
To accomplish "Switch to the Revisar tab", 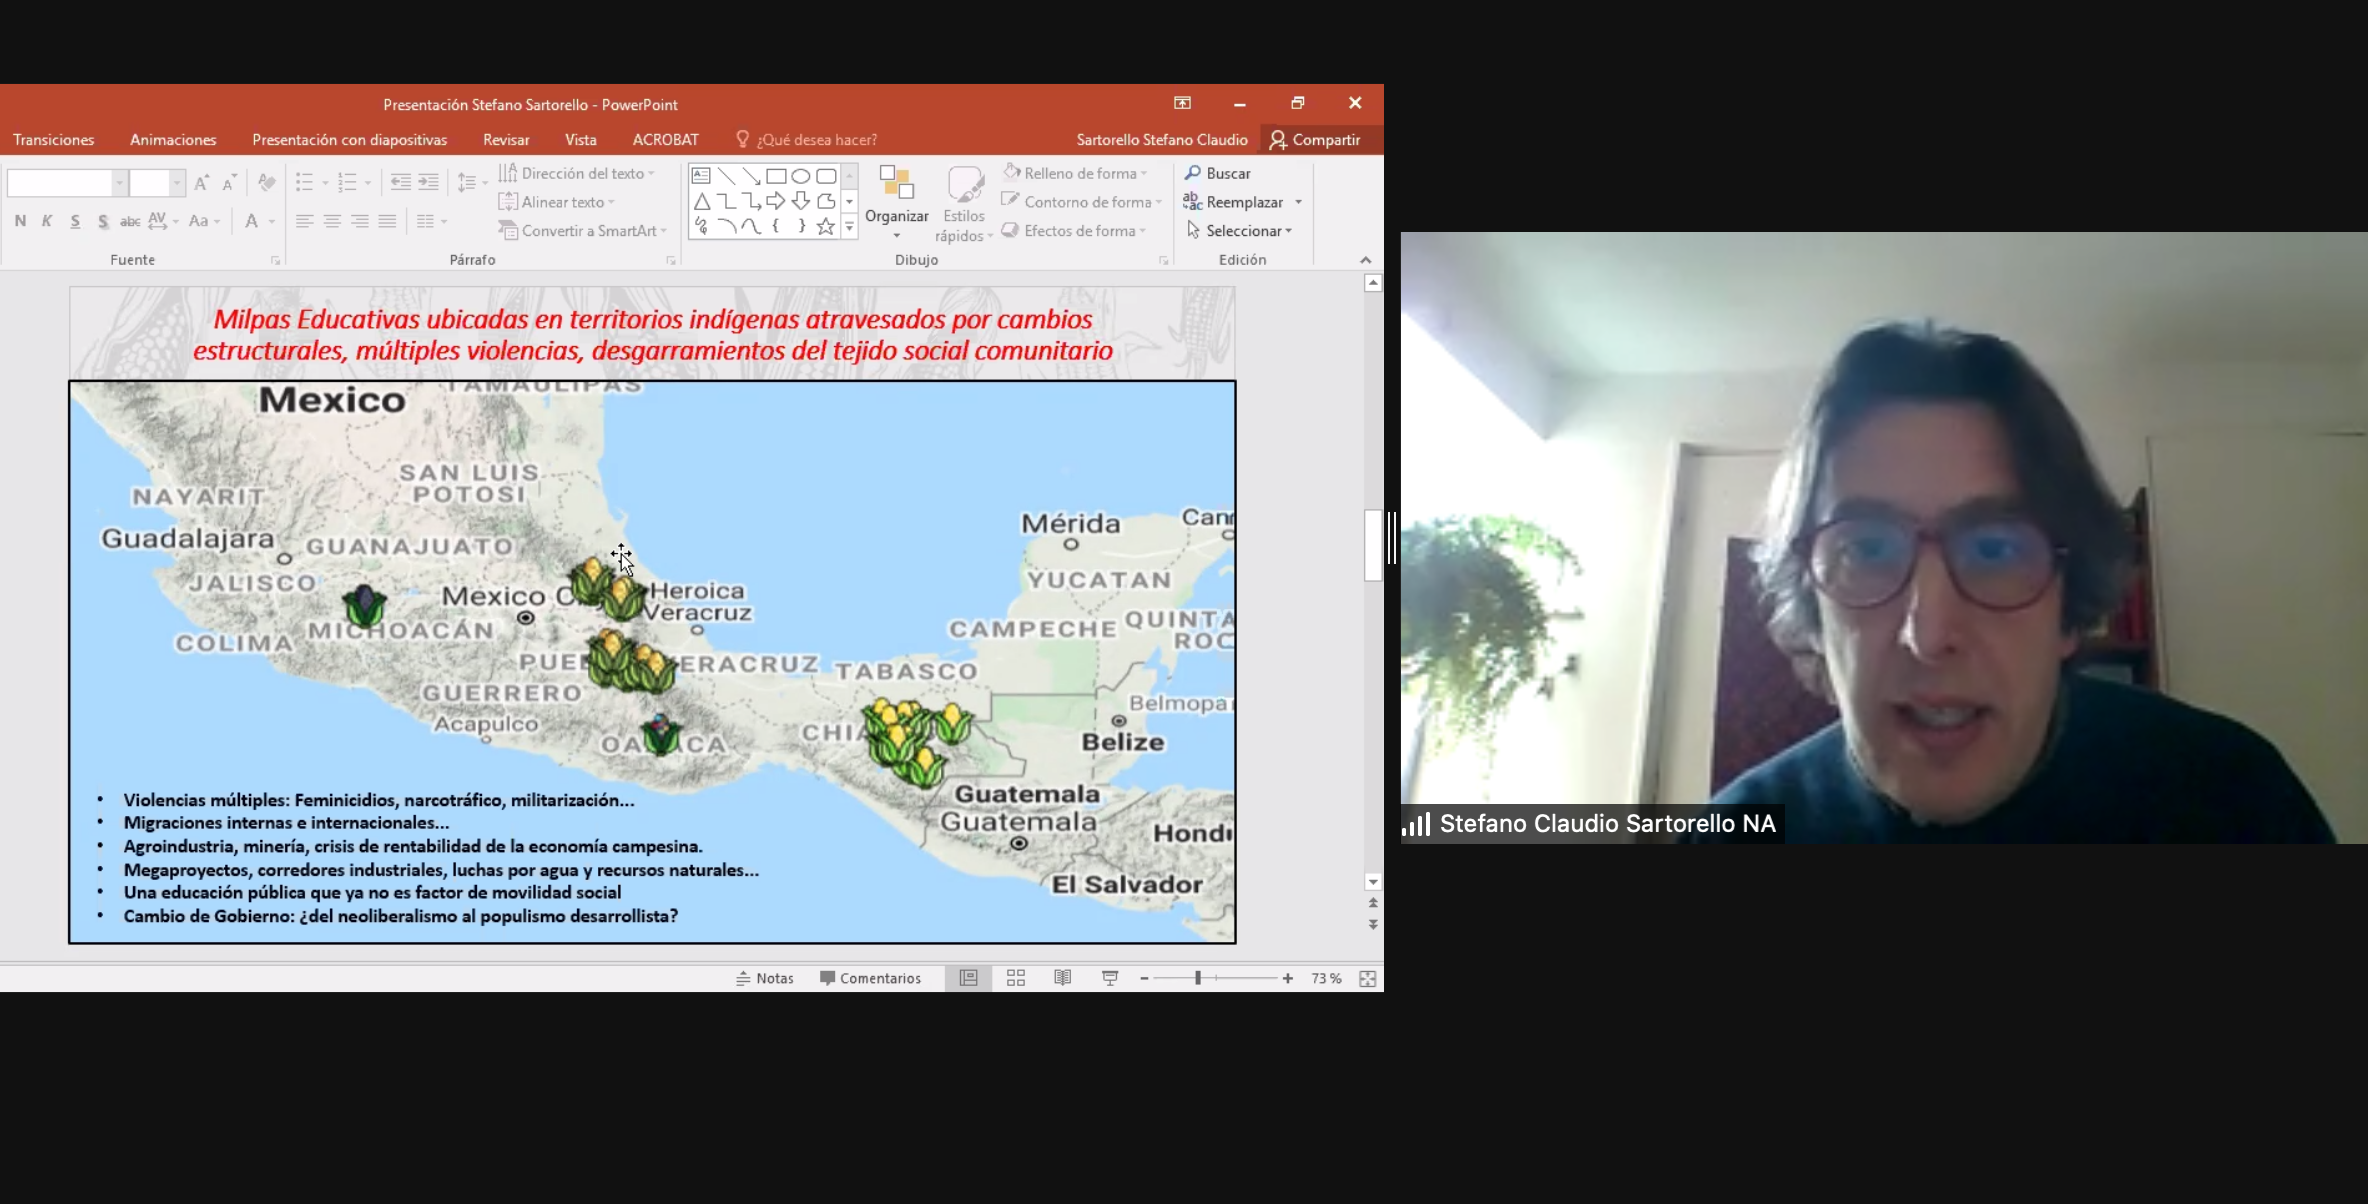I will 506,140.
